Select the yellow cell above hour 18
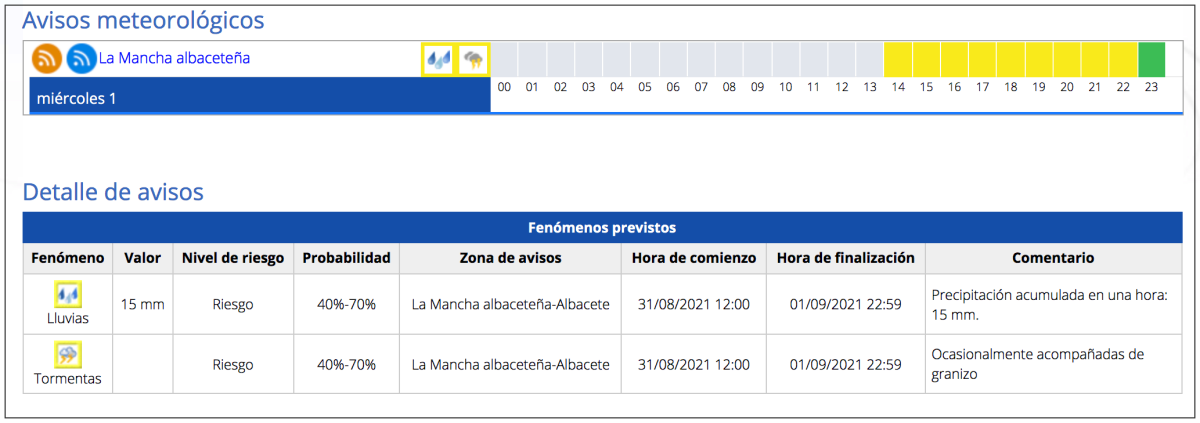The width and height of the screenshot is (1200, 423). click(x=1011, y=59)
